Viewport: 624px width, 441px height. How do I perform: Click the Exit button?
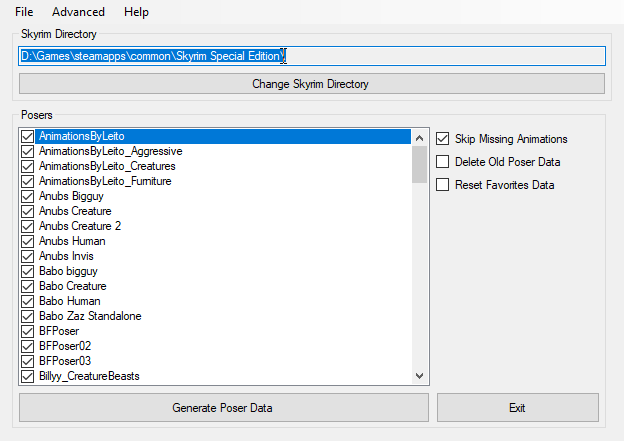tap(518, 408)
